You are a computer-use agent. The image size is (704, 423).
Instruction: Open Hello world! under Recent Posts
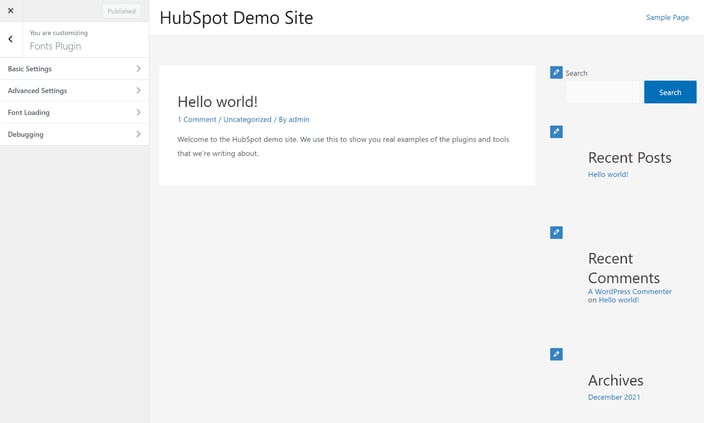[608, 174]
